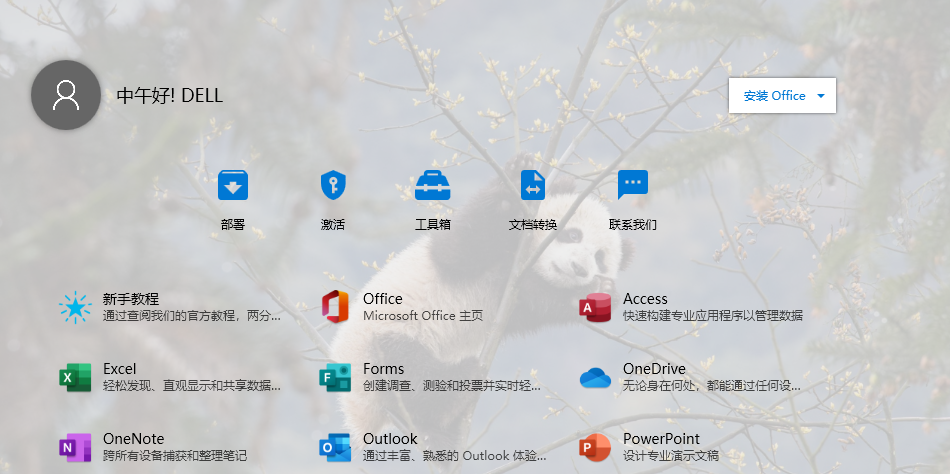This screenshot has height=474, width=950.
Task: Open the 工具箱 toolbox icon
Action: [x=433, y=185]
